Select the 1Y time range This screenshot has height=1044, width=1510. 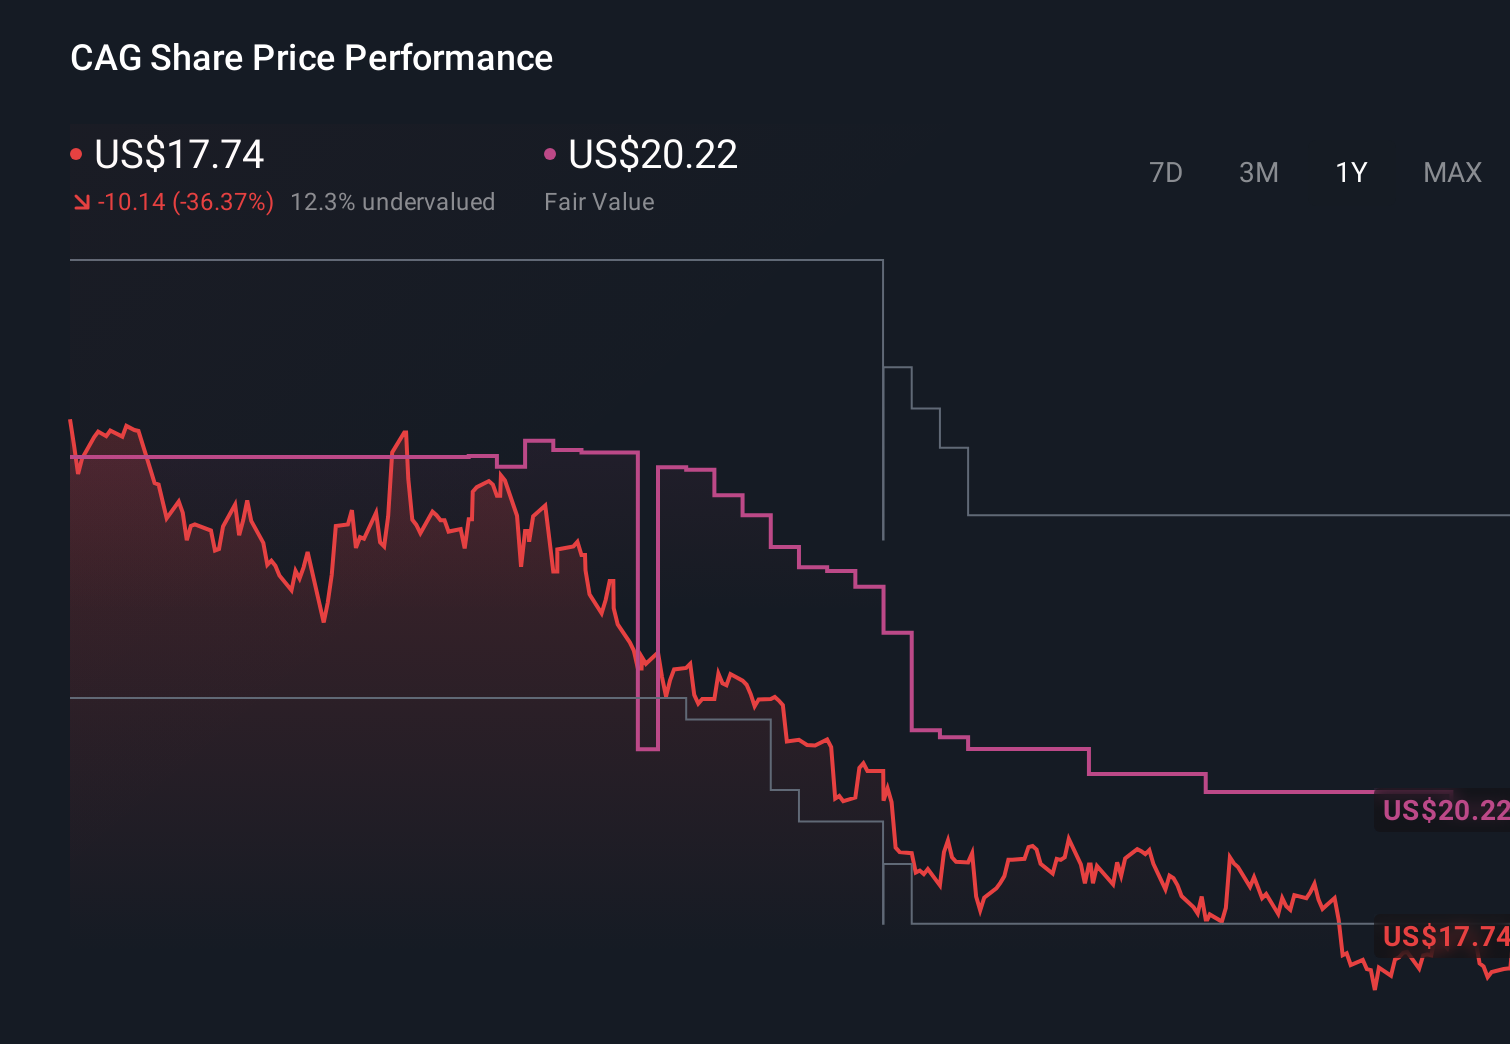pyautogui.click(x=1349, y=172)
